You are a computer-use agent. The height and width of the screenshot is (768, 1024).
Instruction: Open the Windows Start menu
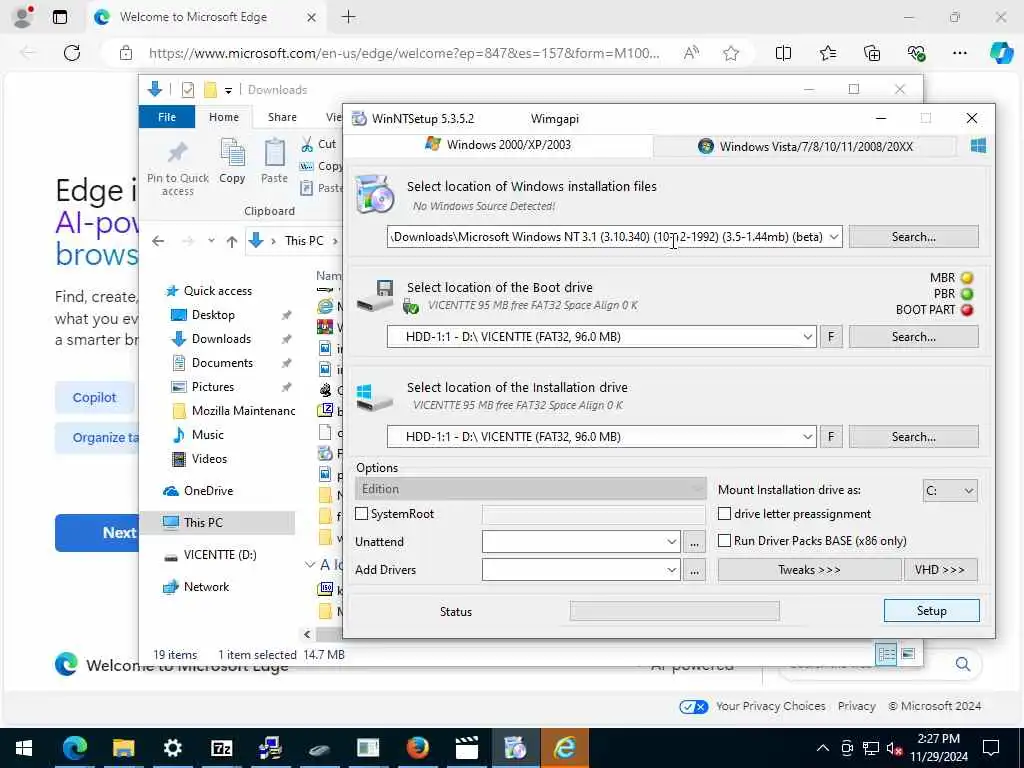pyautogui.click(x=24, y=748)
